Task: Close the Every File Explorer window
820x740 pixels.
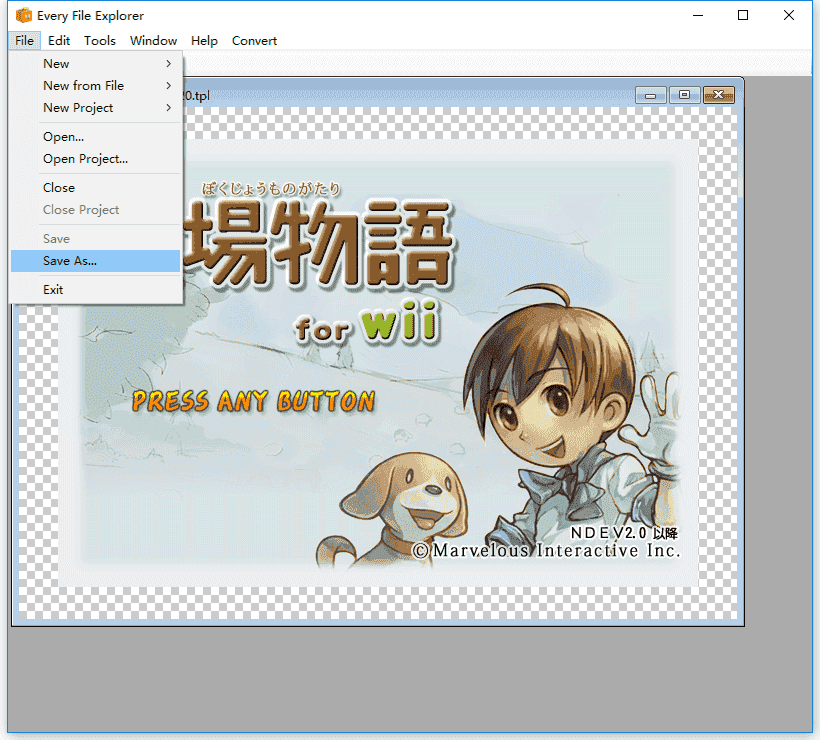Action: [789, 16]
